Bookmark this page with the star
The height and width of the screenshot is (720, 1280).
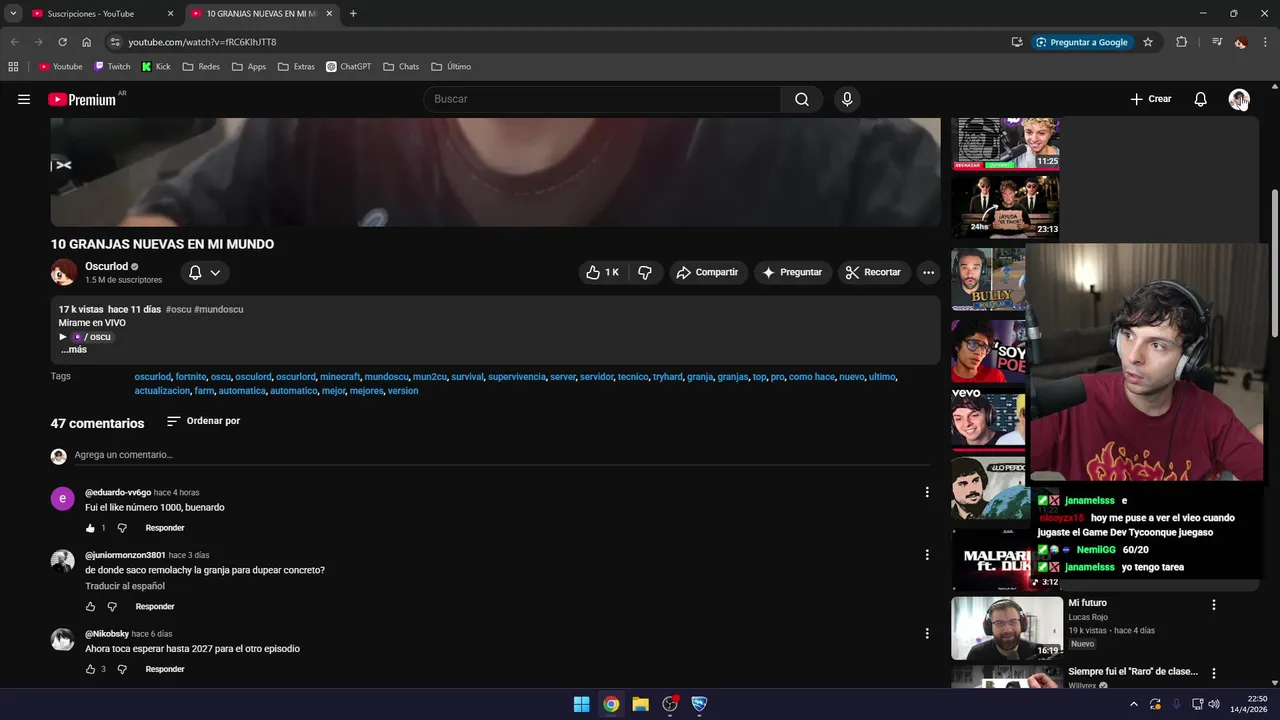click(1148, 42)
